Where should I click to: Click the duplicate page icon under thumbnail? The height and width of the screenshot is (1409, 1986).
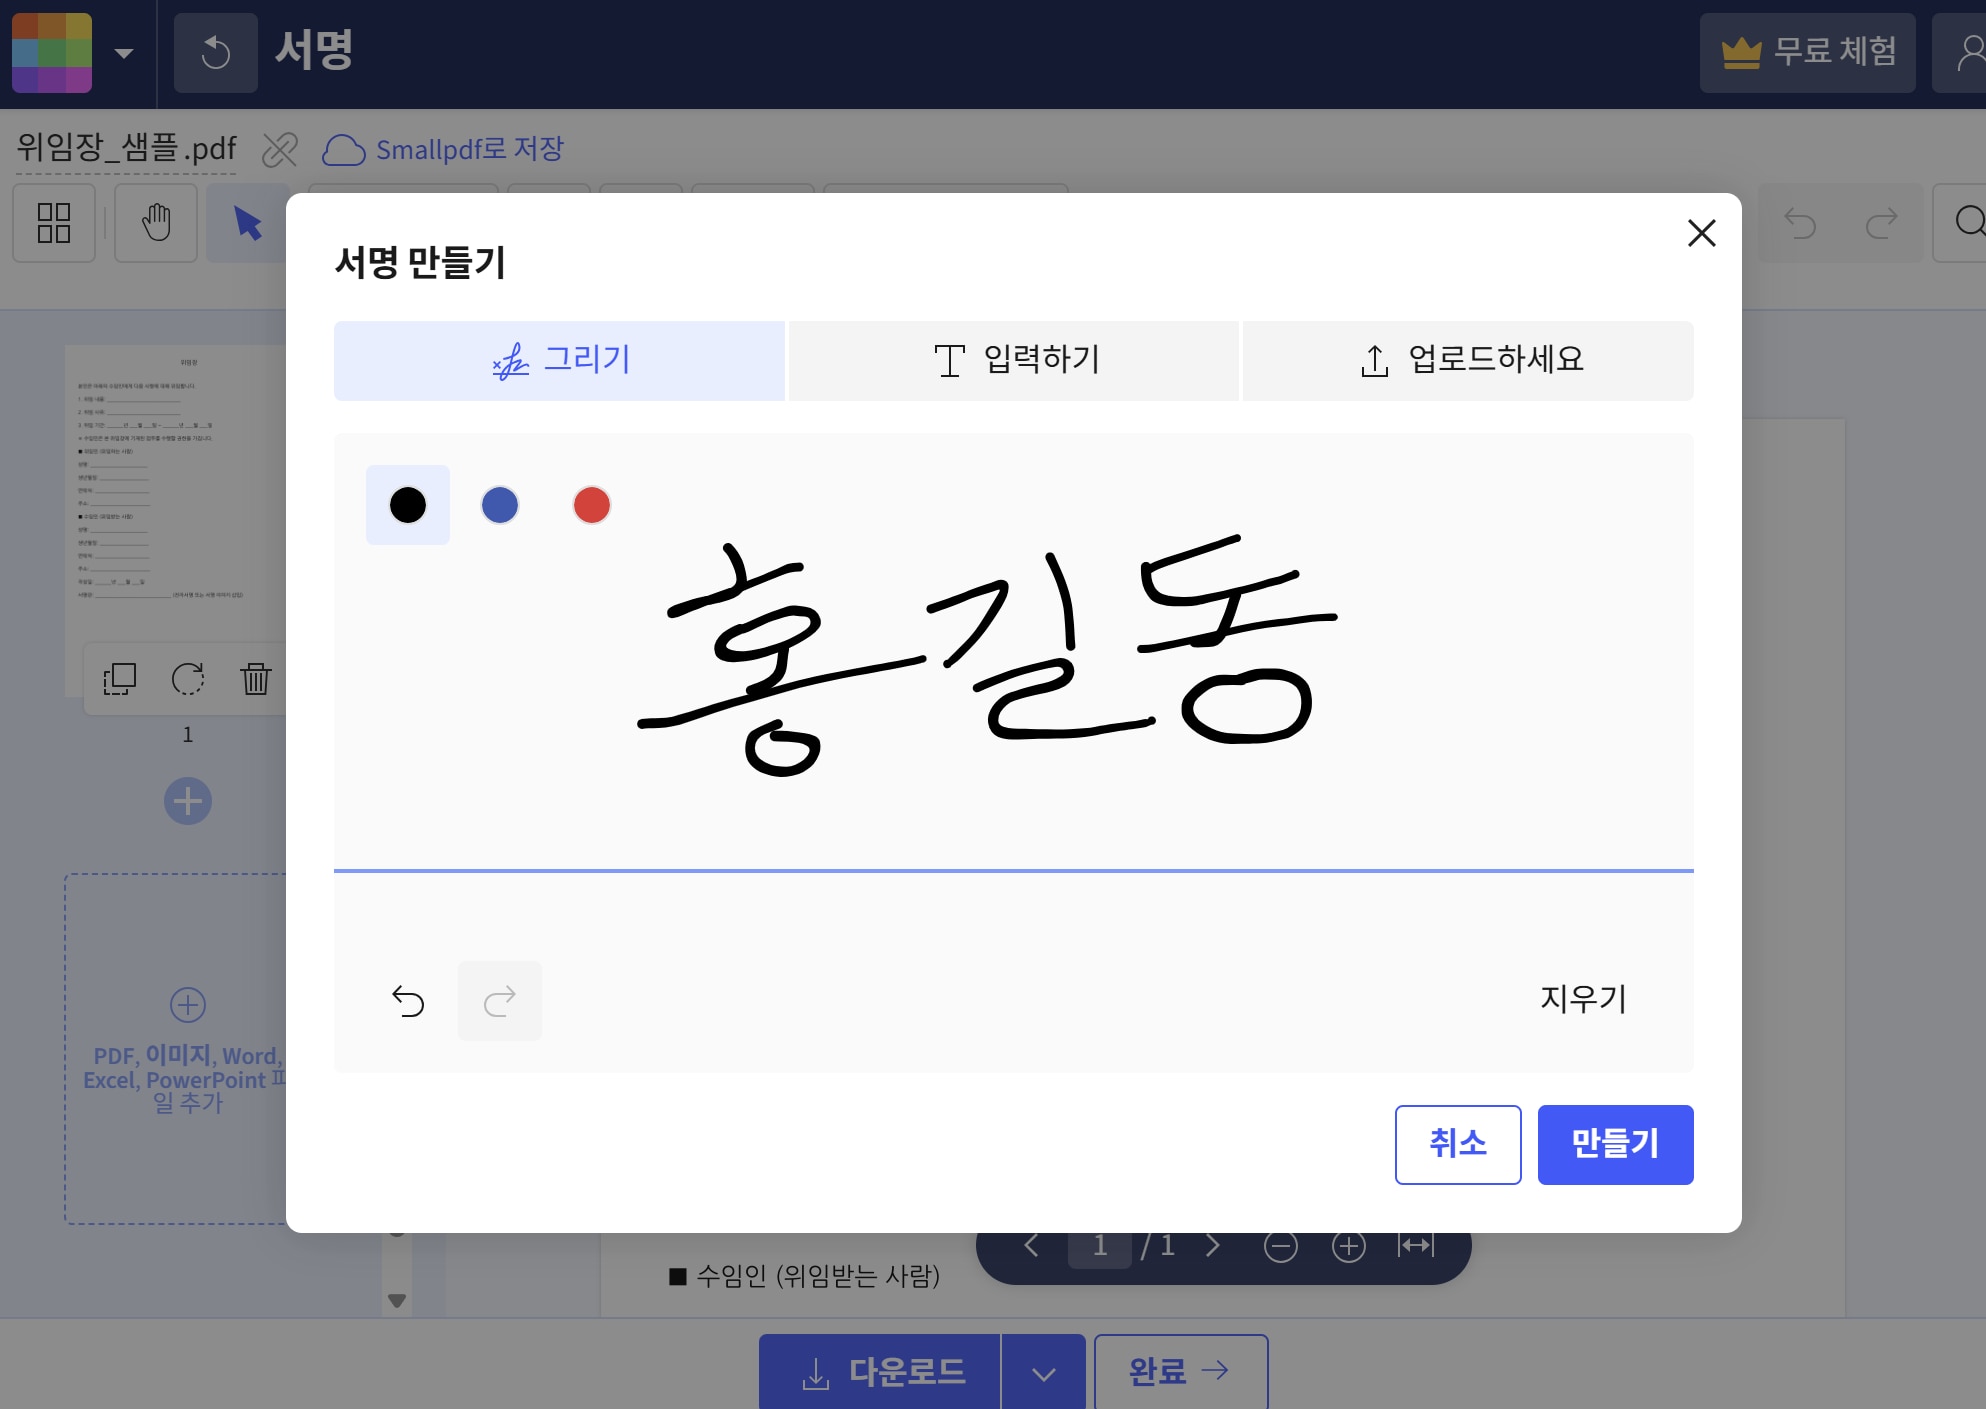tap(120, 679)
